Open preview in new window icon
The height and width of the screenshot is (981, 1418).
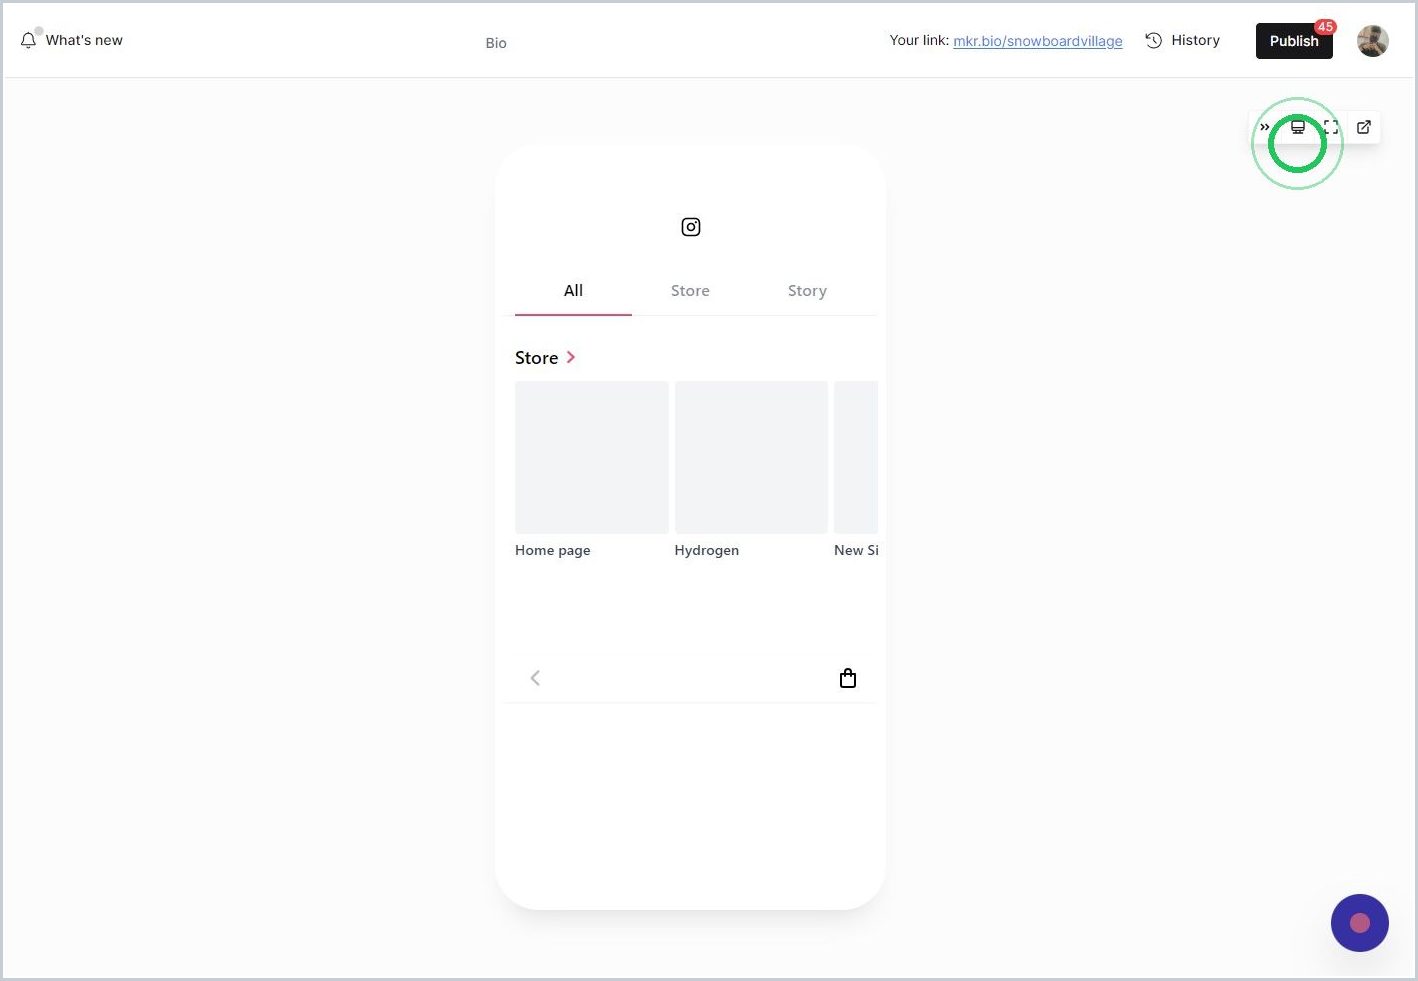click(x=1364, y=127)
